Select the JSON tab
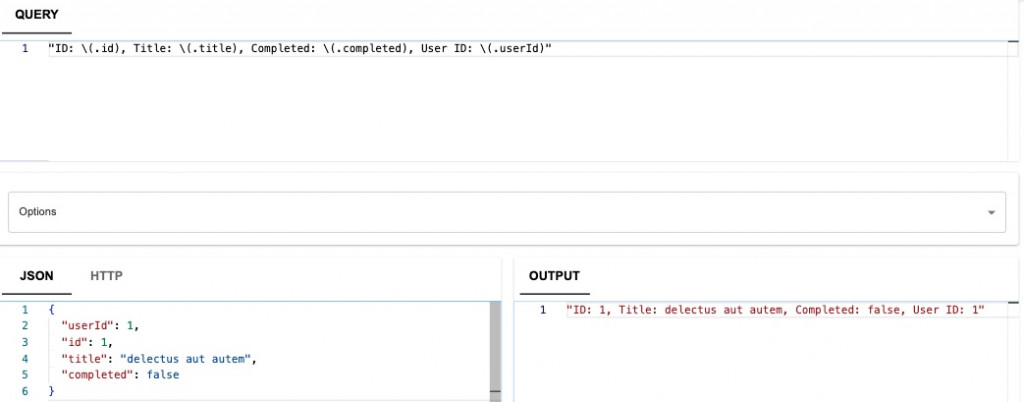Screen dimensions: 1024x402 (x=37, y=275)
